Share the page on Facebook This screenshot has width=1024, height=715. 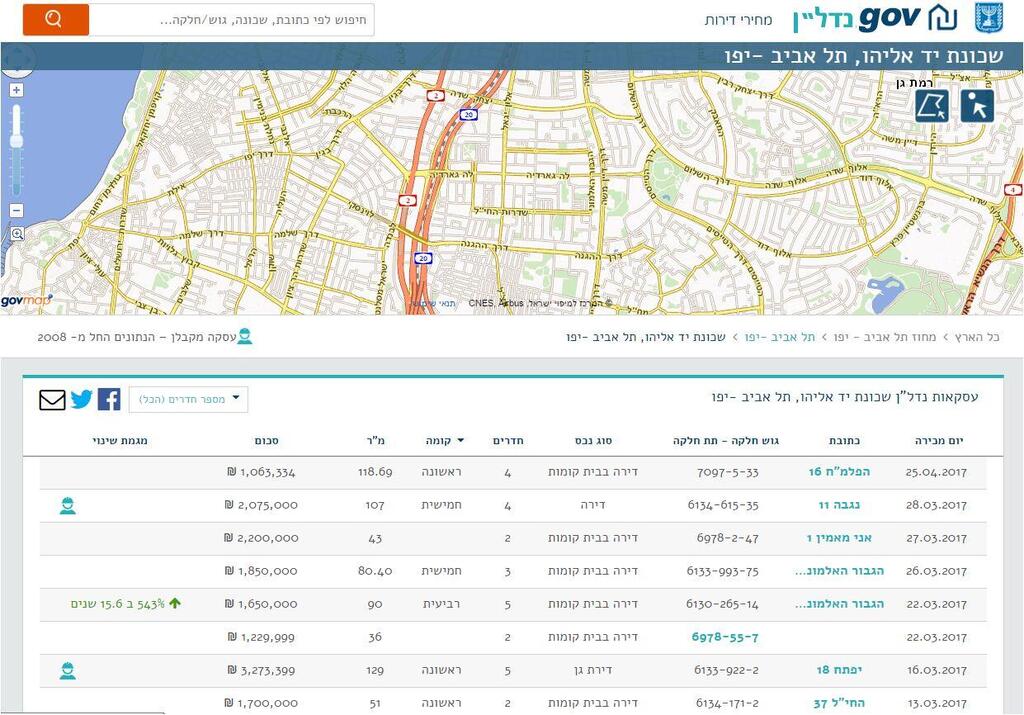[109, 400]
